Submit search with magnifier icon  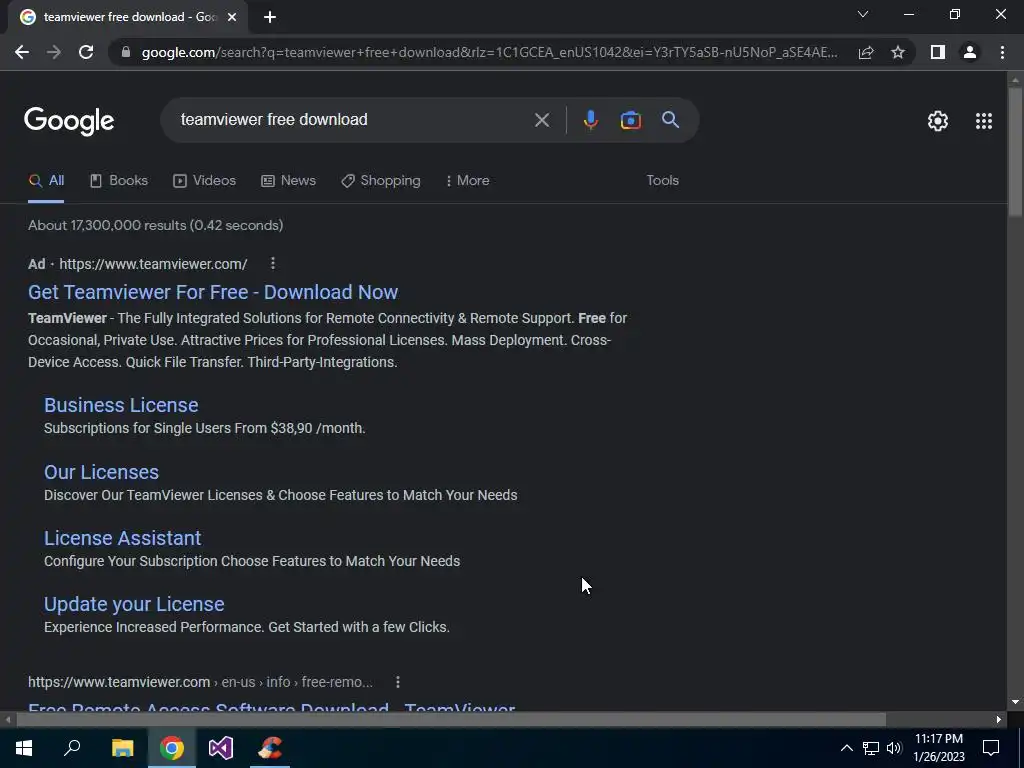671,120
